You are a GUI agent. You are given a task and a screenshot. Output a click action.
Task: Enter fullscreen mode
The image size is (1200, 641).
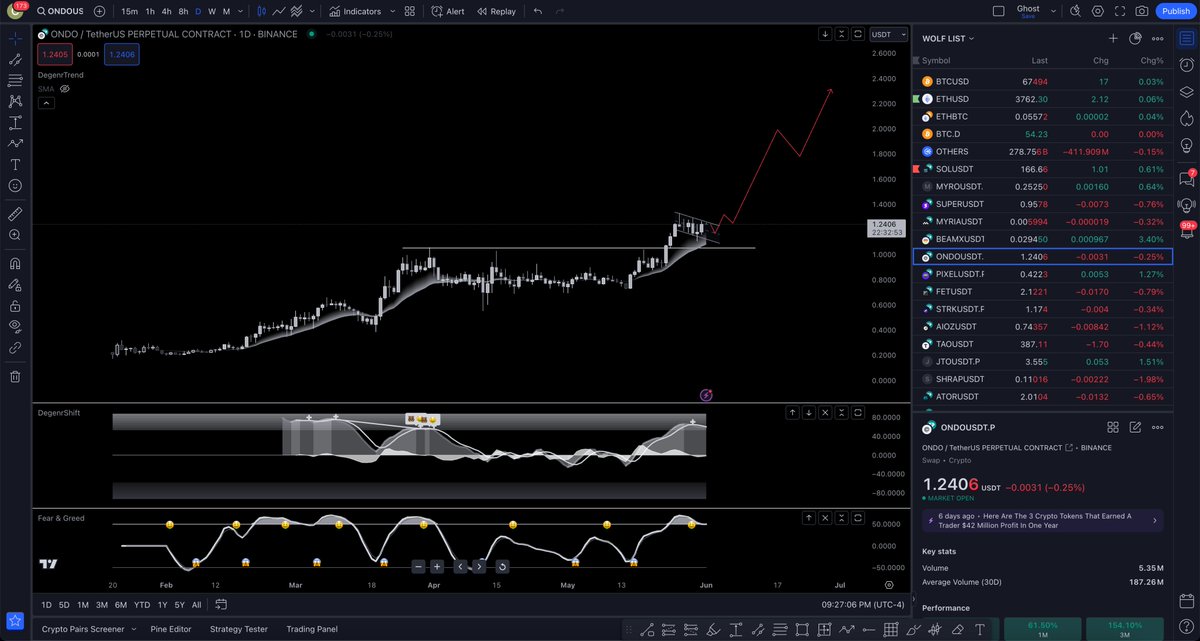click(1120, 11)
